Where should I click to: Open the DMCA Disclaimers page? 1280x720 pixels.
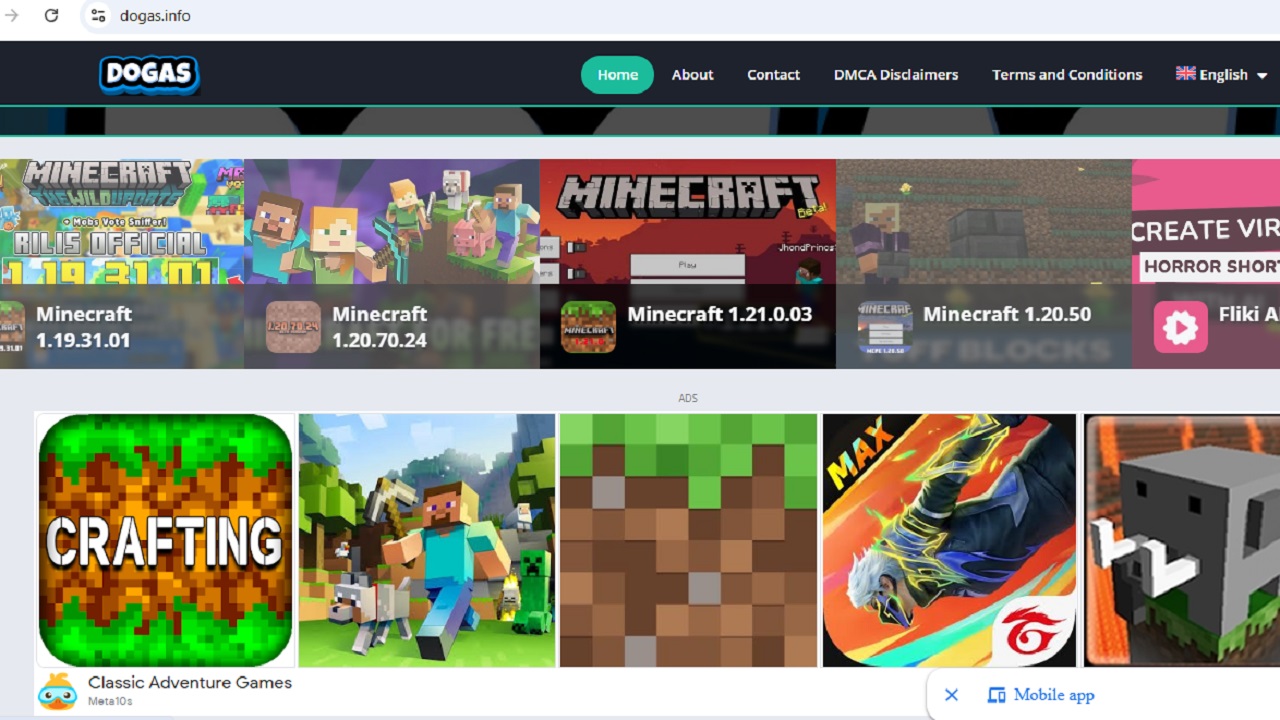(x=896, y=74)
